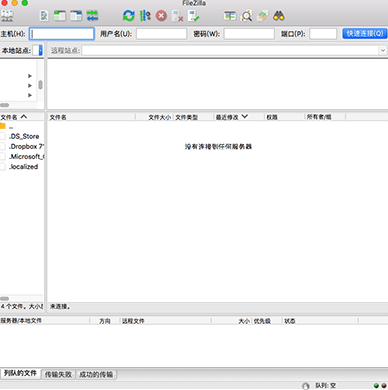Image resolution: width=388 pixels, height=390 pixels.
Task: Focus the 端口(P) port field
Action: pyautogui.click(x=323, y=34)
